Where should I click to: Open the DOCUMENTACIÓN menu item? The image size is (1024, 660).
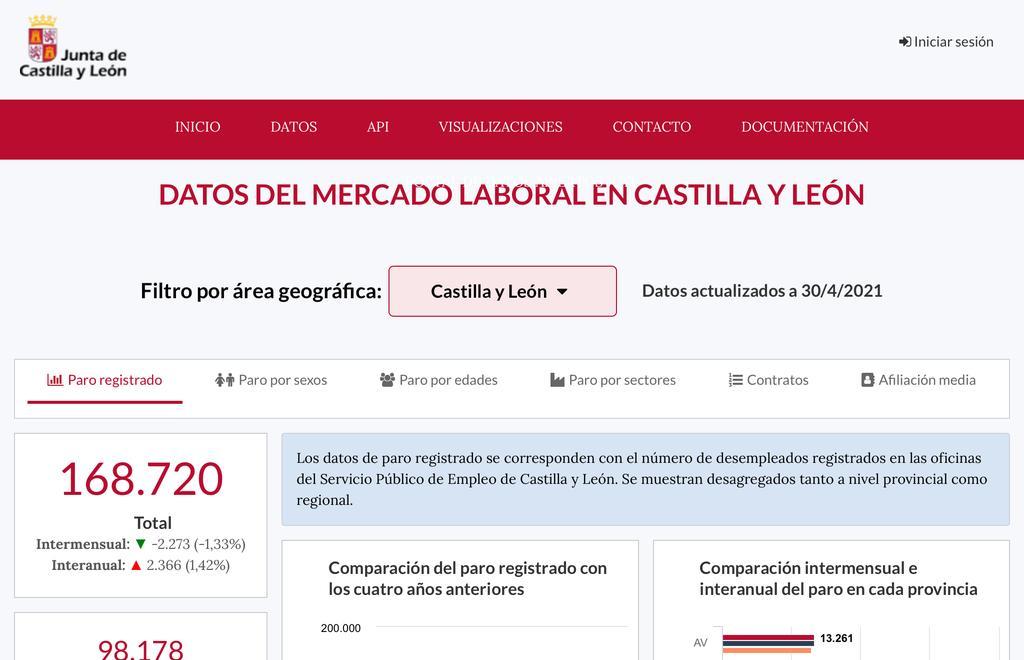(805, 127)
